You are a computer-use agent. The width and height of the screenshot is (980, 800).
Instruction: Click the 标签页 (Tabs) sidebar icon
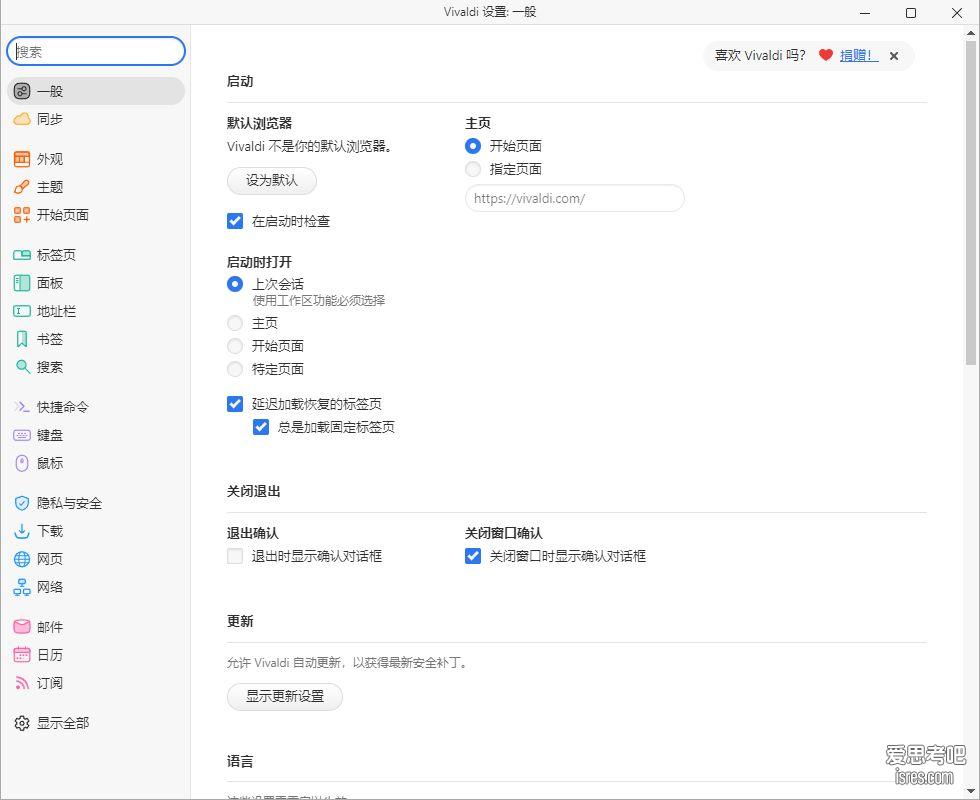(22, 255)
